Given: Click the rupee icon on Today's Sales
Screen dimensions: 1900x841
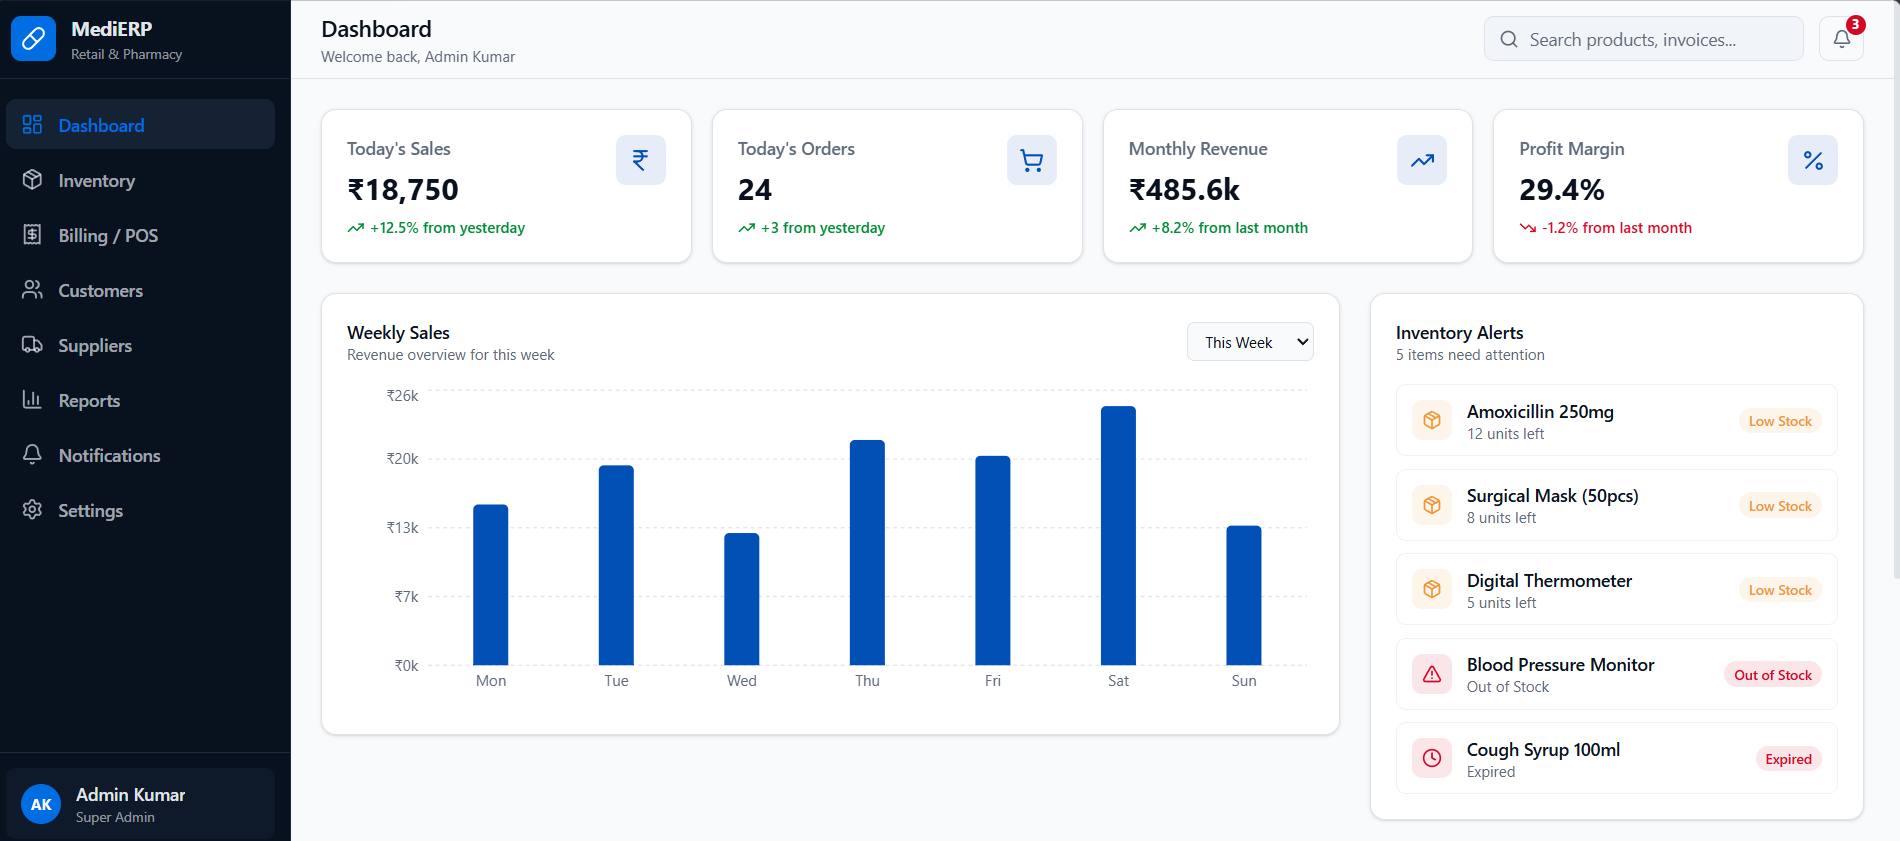Looking at the screenshot, I should click(x=641, y=160).
